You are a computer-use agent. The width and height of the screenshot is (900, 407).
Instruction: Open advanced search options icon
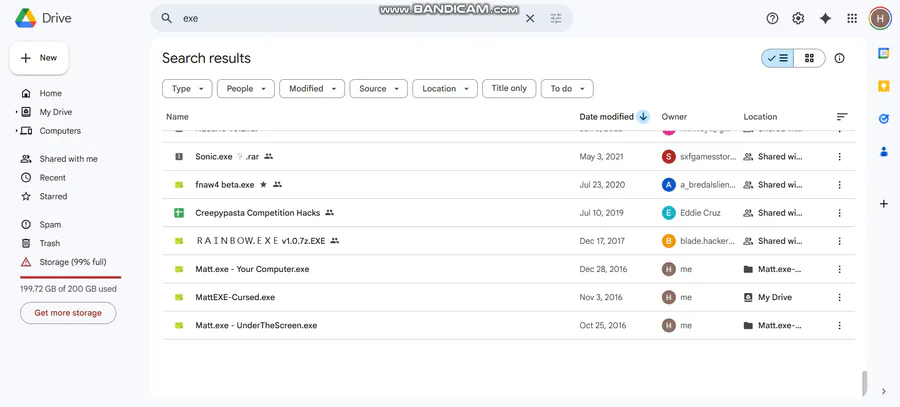[x=556, y=18]
